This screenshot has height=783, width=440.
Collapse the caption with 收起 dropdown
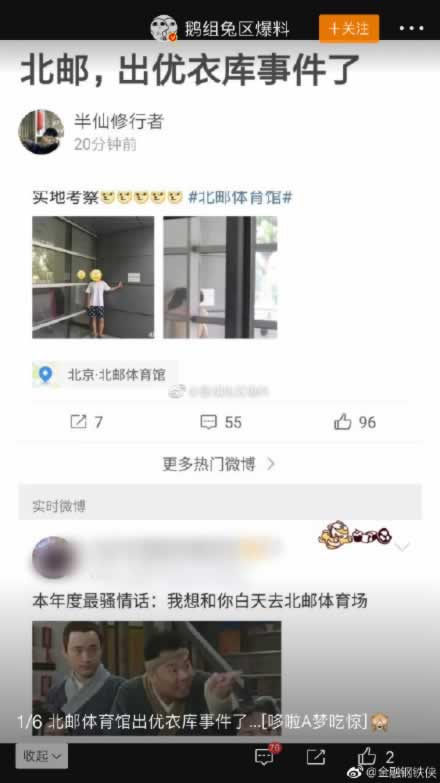pyautogui.click(x=41, y=756)
